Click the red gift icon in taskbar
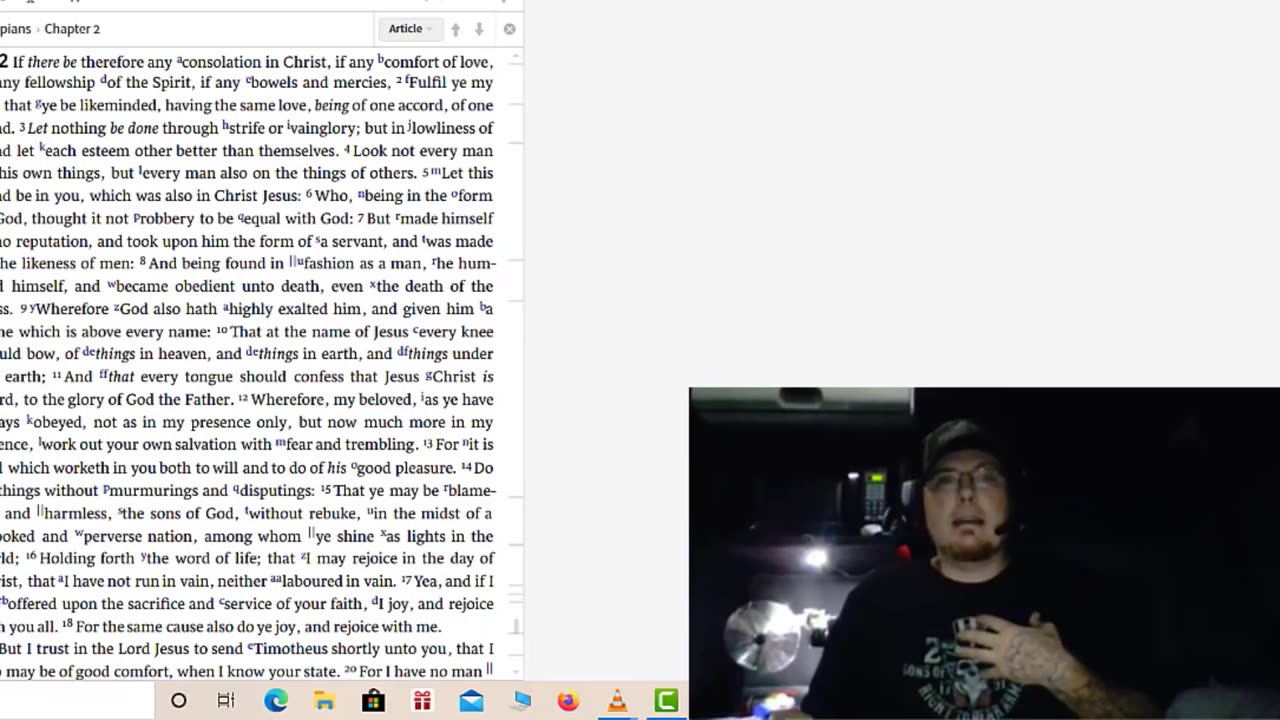 tap(422, 701)
